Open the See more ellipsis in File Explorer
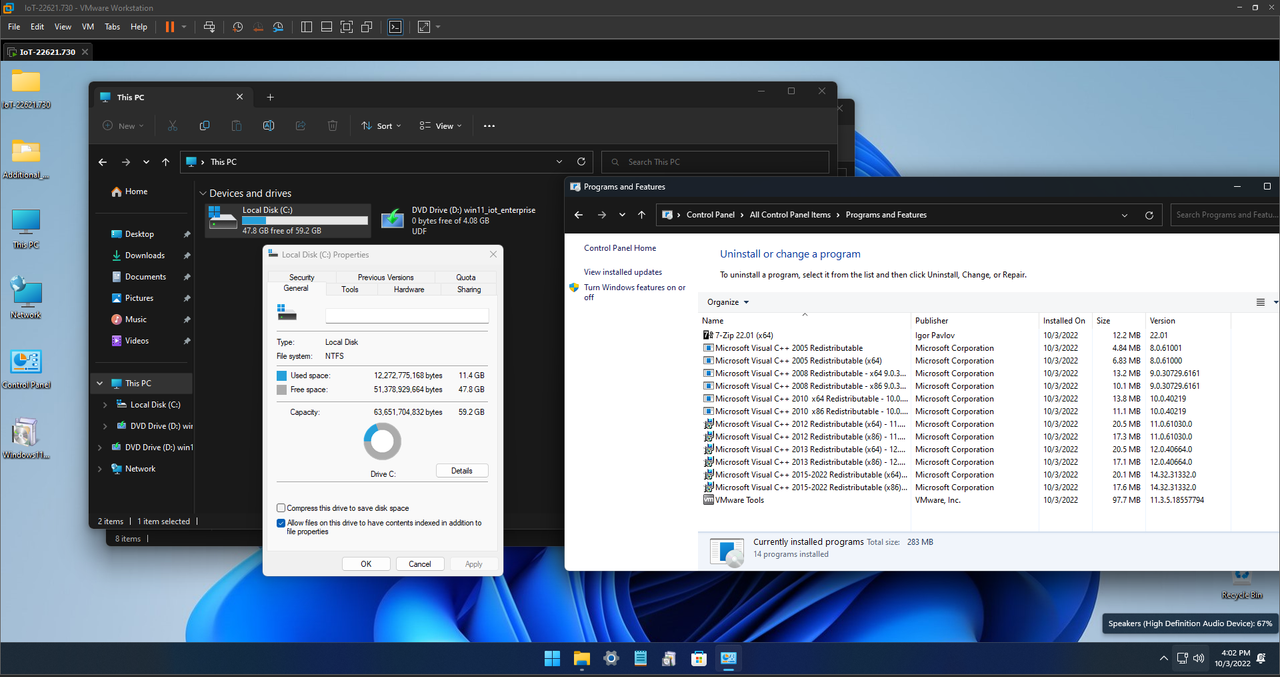 pos(489,126)
